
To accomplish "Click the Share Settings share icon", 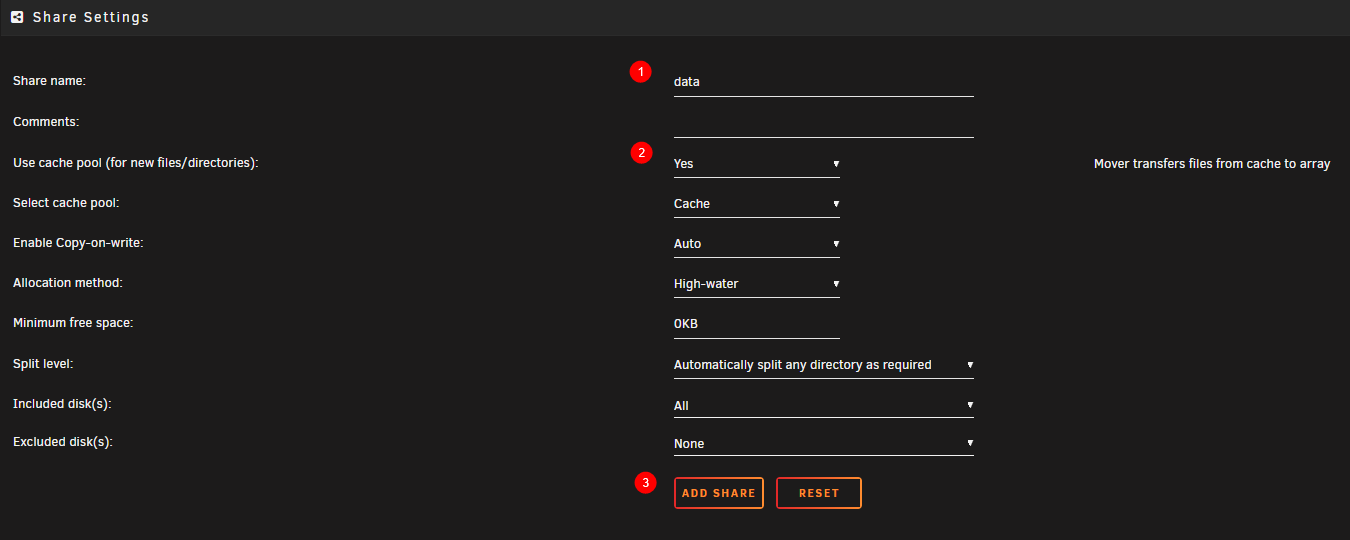I will pos(17,17).
